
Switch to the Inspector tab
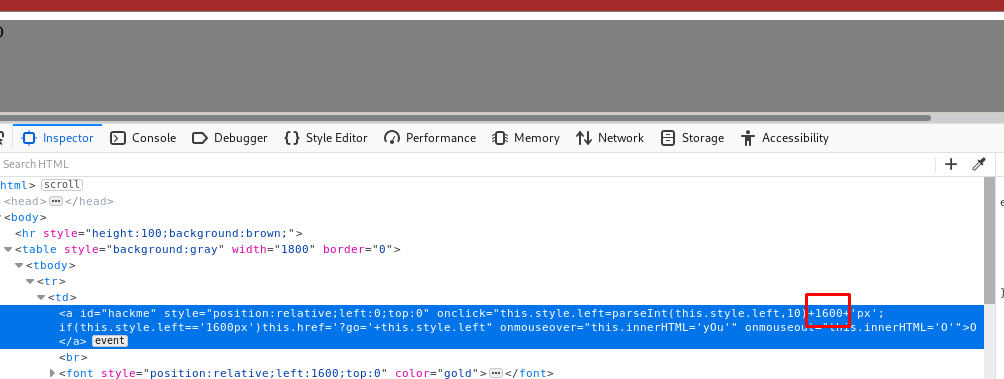pyautogui.click(x=58, y=138)
